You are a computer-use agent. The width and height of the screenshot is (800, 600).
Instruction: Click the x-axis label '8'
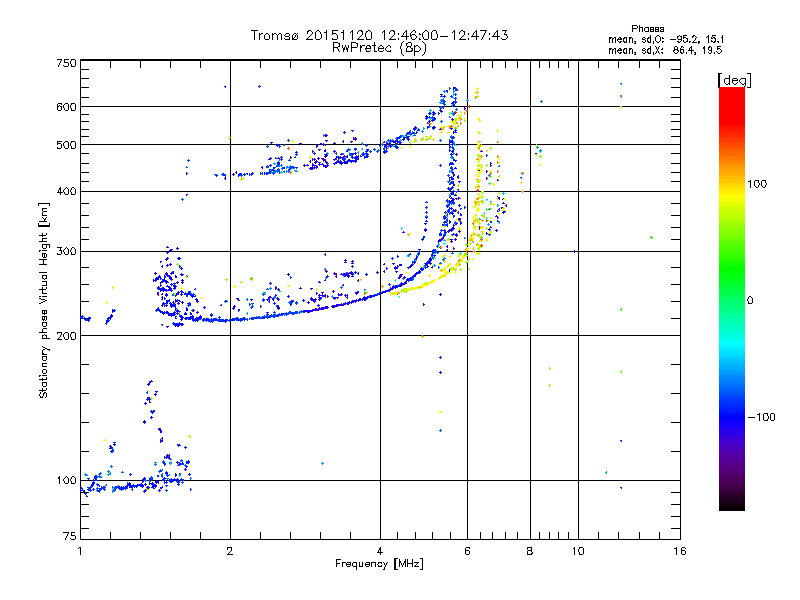click(530, 551)
